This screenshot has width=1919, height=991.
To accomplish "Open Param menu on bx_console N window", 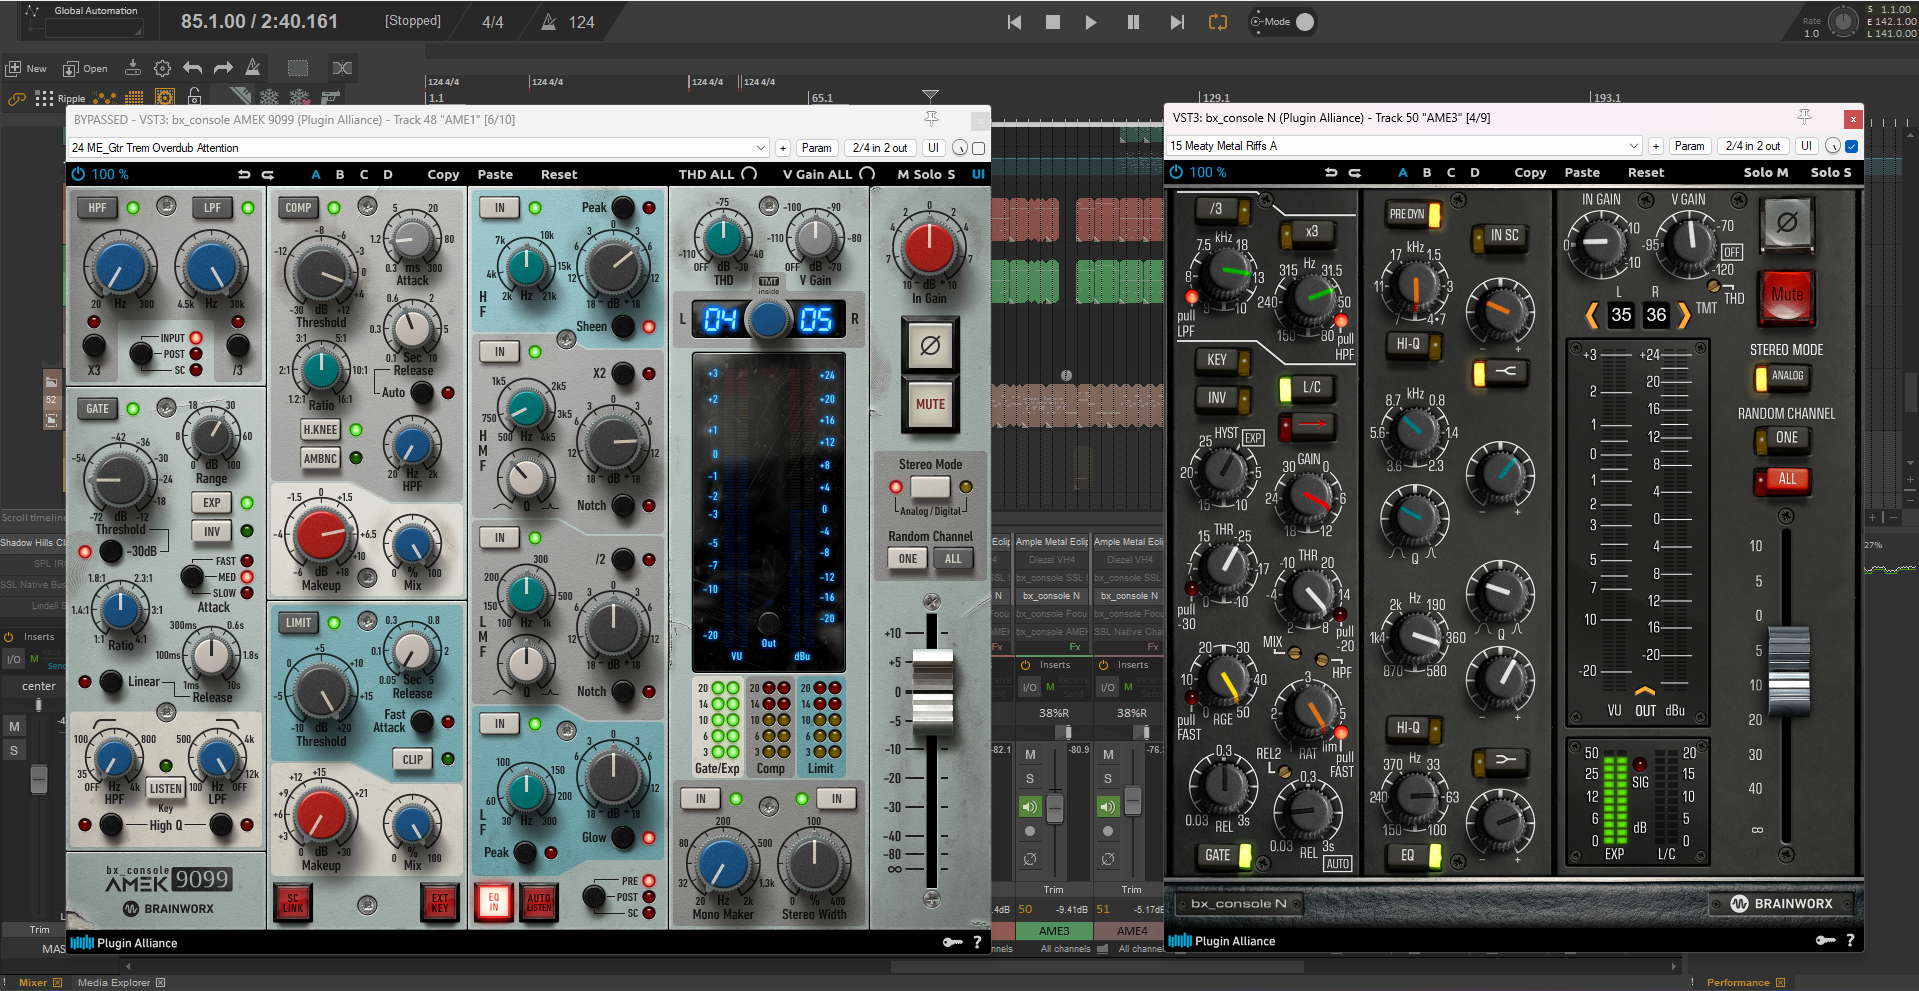I will point(1689,146).
